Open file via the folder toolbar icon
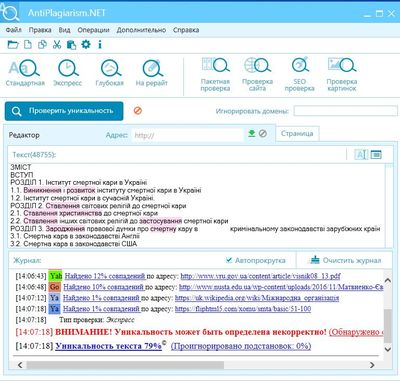This screenshot has height=381, width=400. coord(13,44)
